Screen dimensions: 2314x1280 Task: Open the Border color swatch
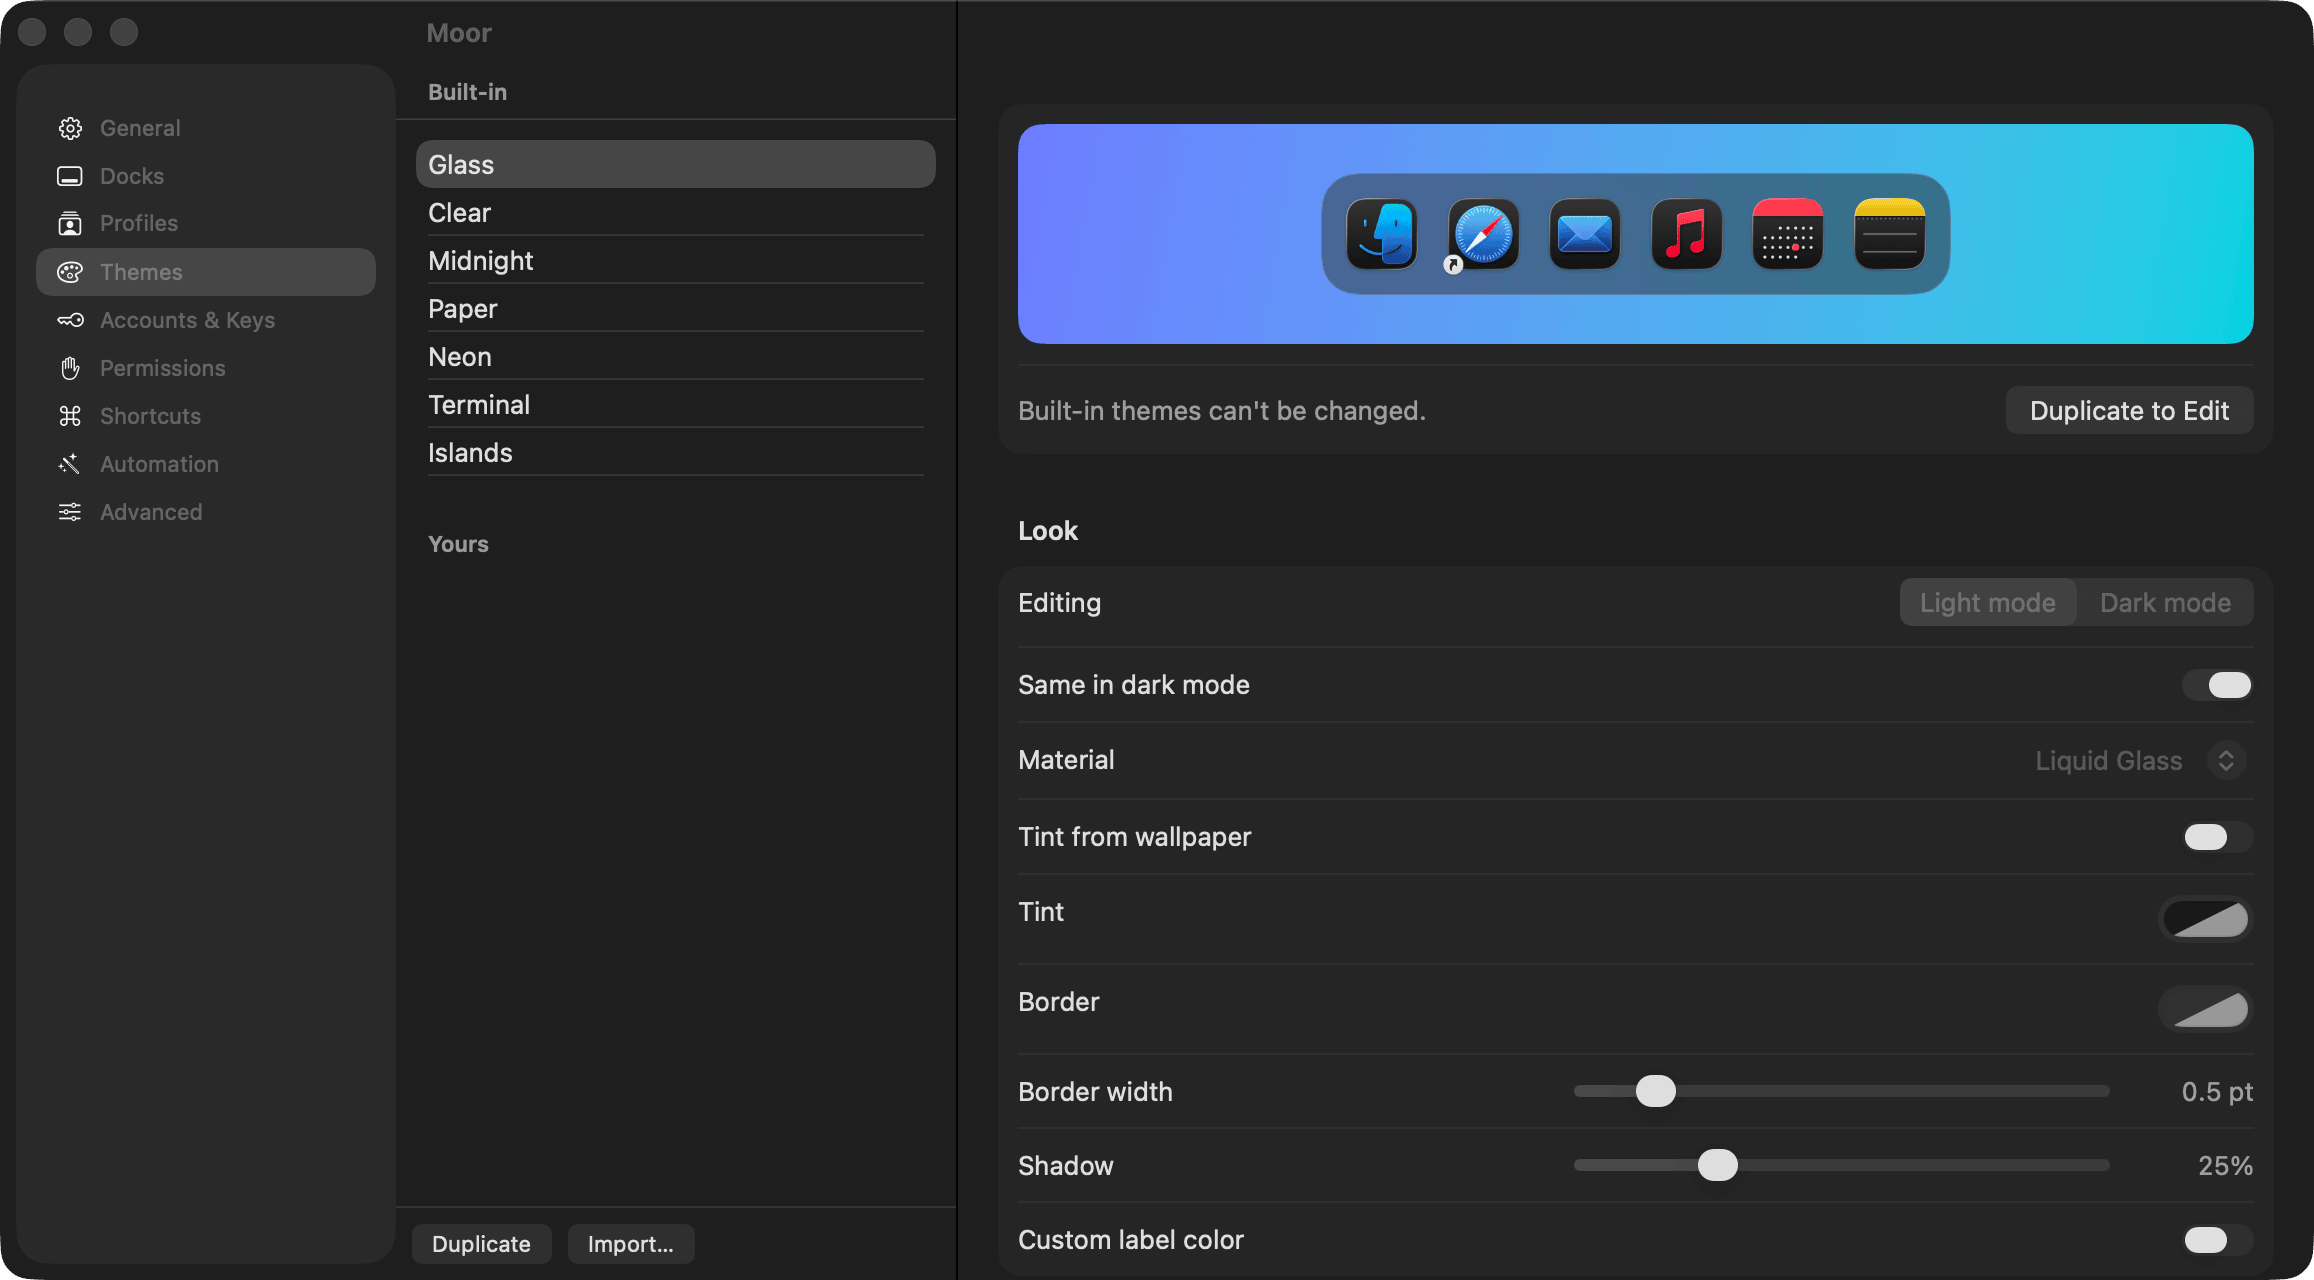point(2206,1009)
